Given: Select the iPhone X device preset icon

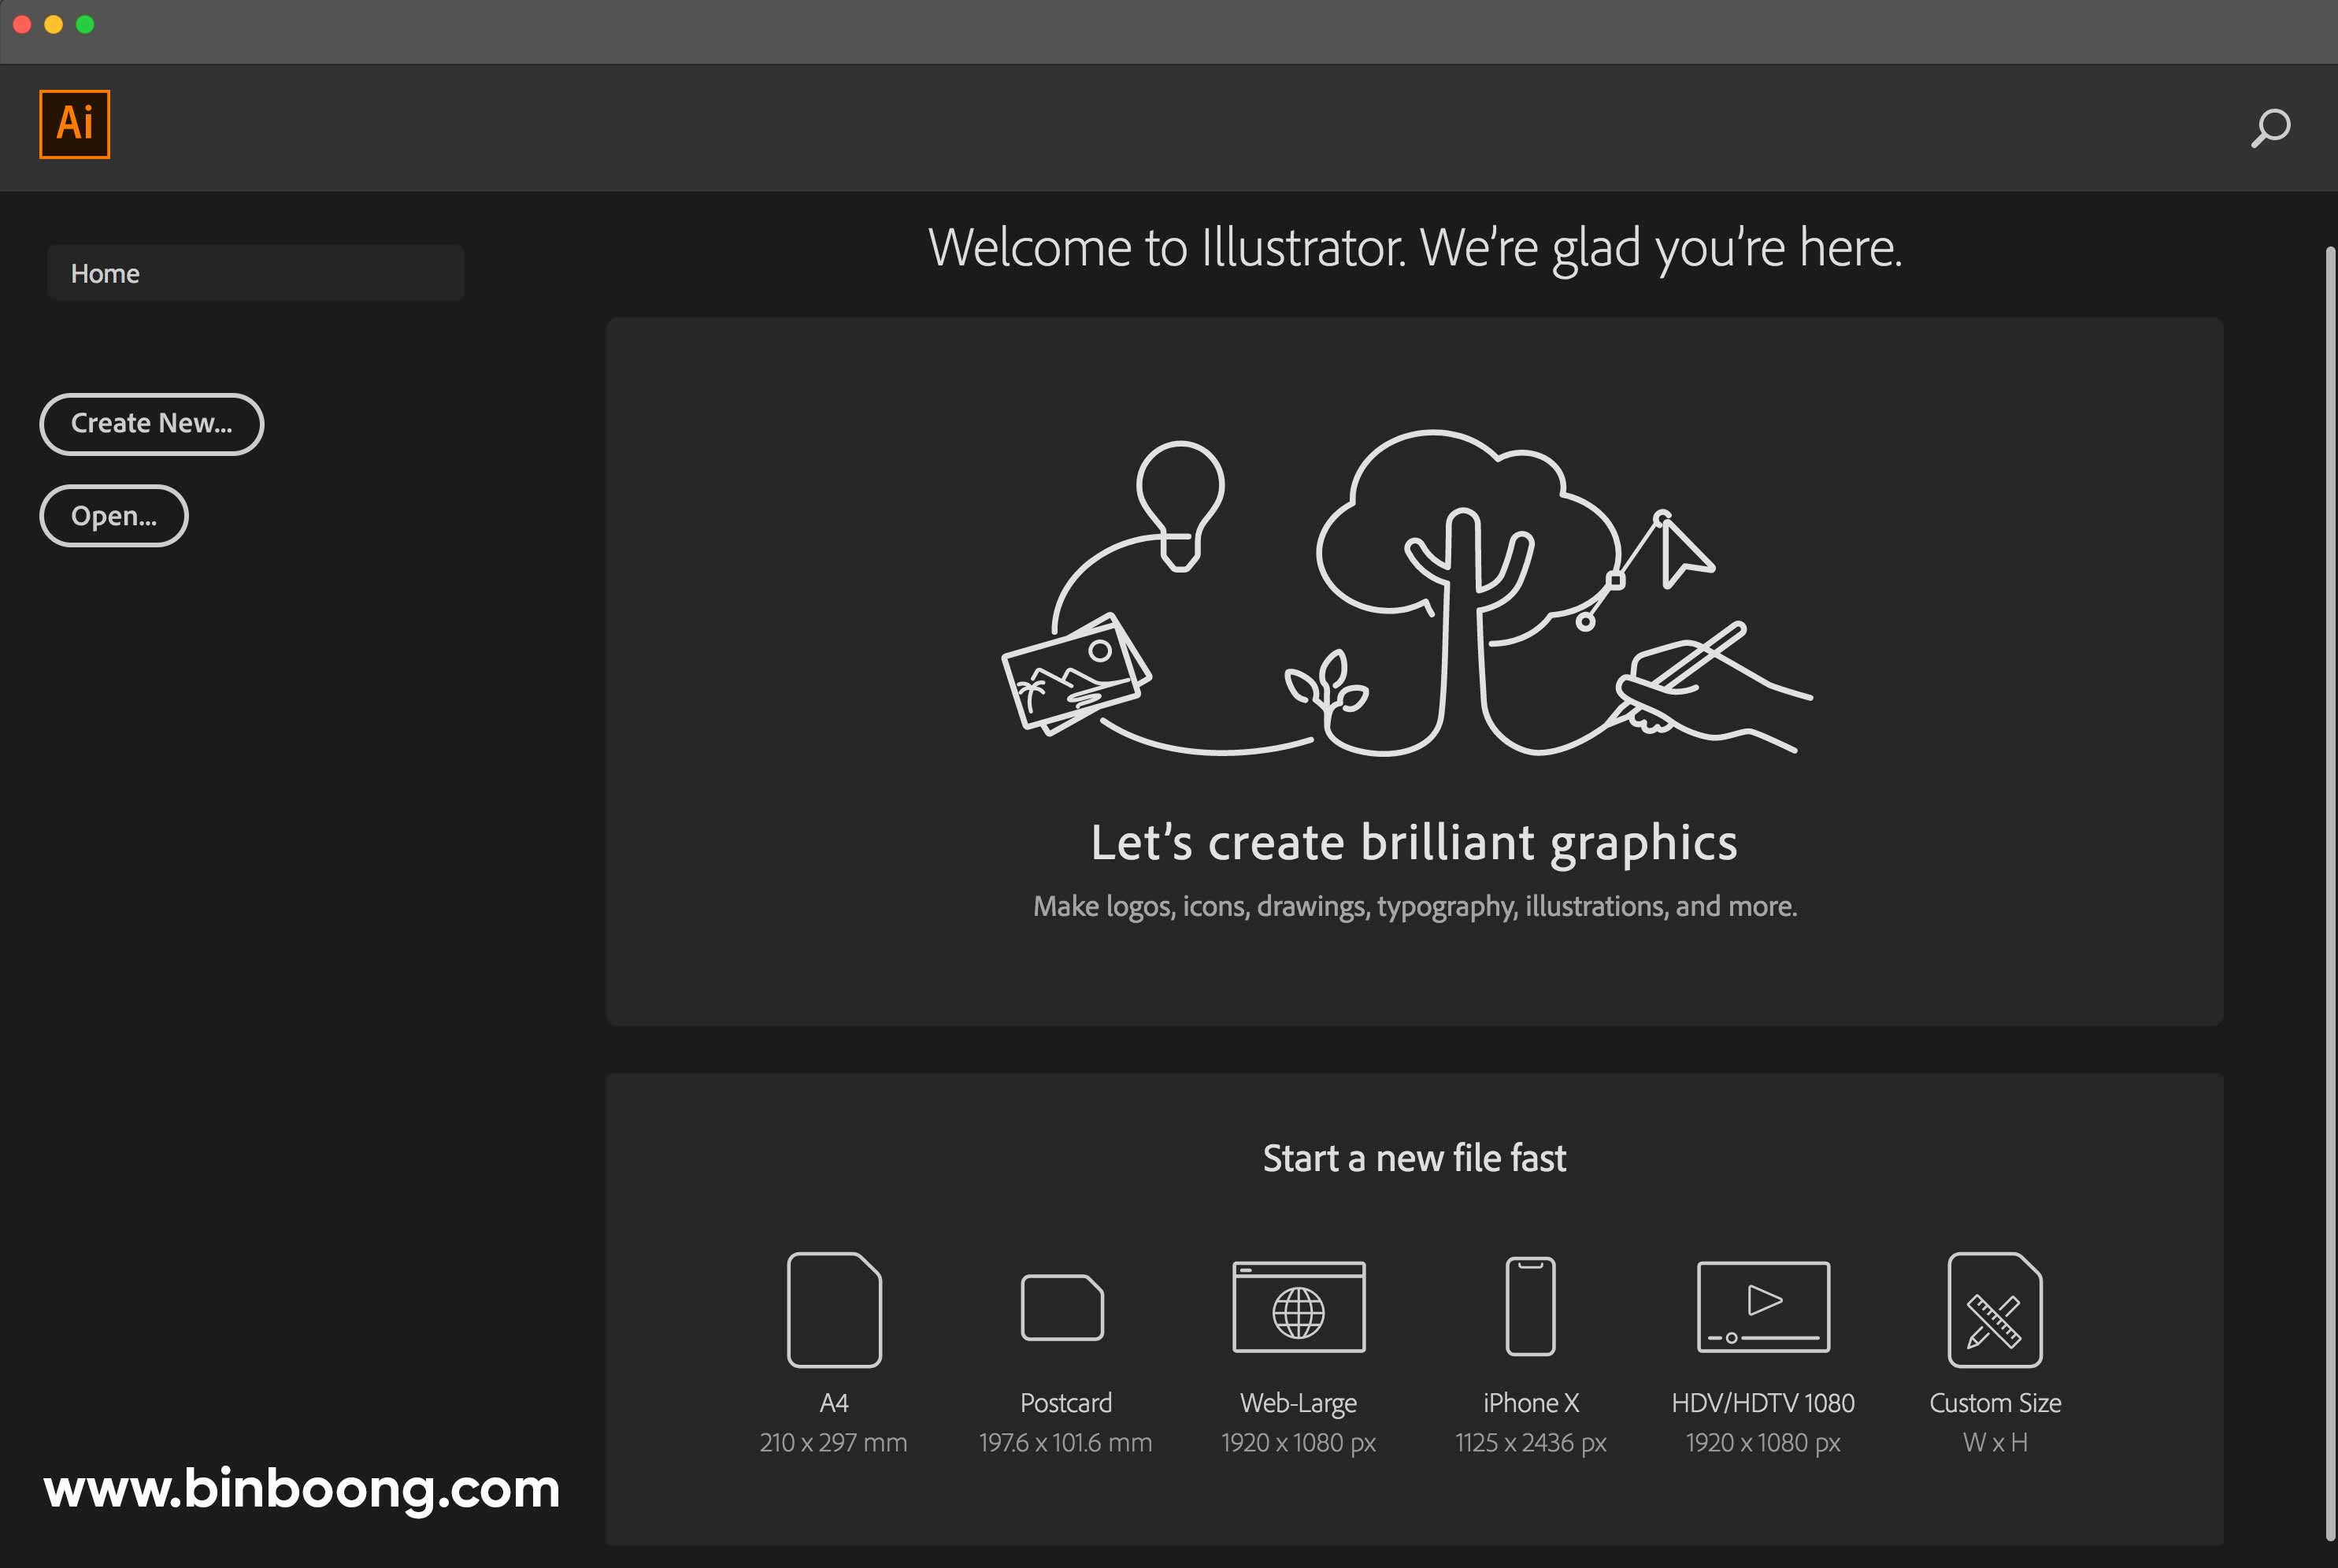Looking at the screenshot, I should click(1530, 1306).
